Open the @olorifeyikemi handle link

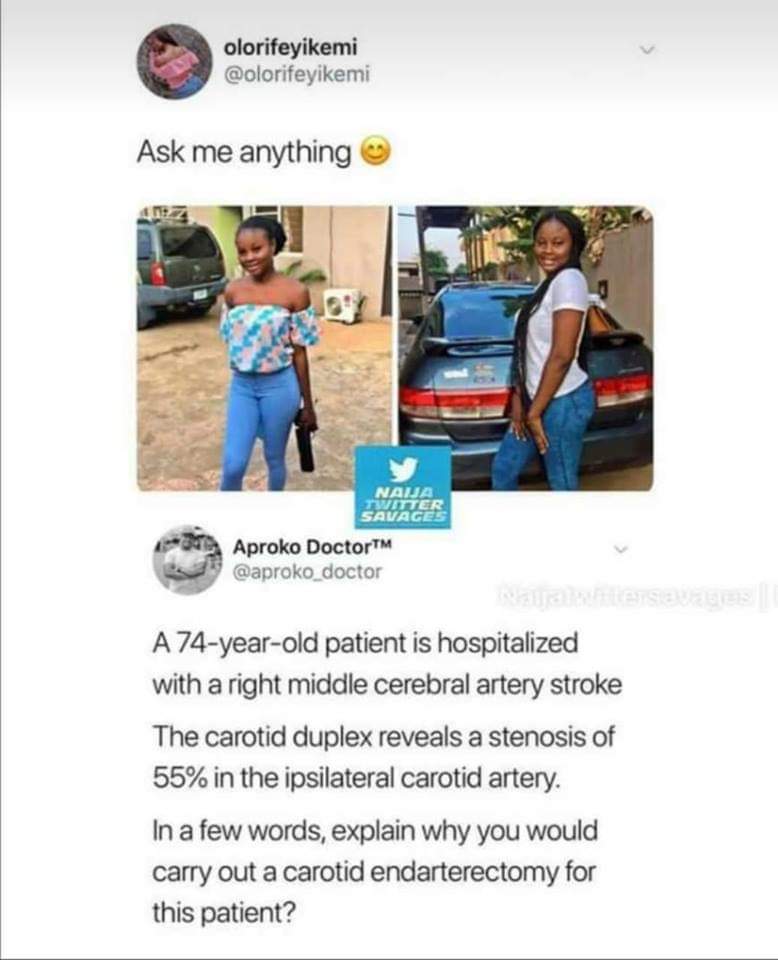click(297, 74)
